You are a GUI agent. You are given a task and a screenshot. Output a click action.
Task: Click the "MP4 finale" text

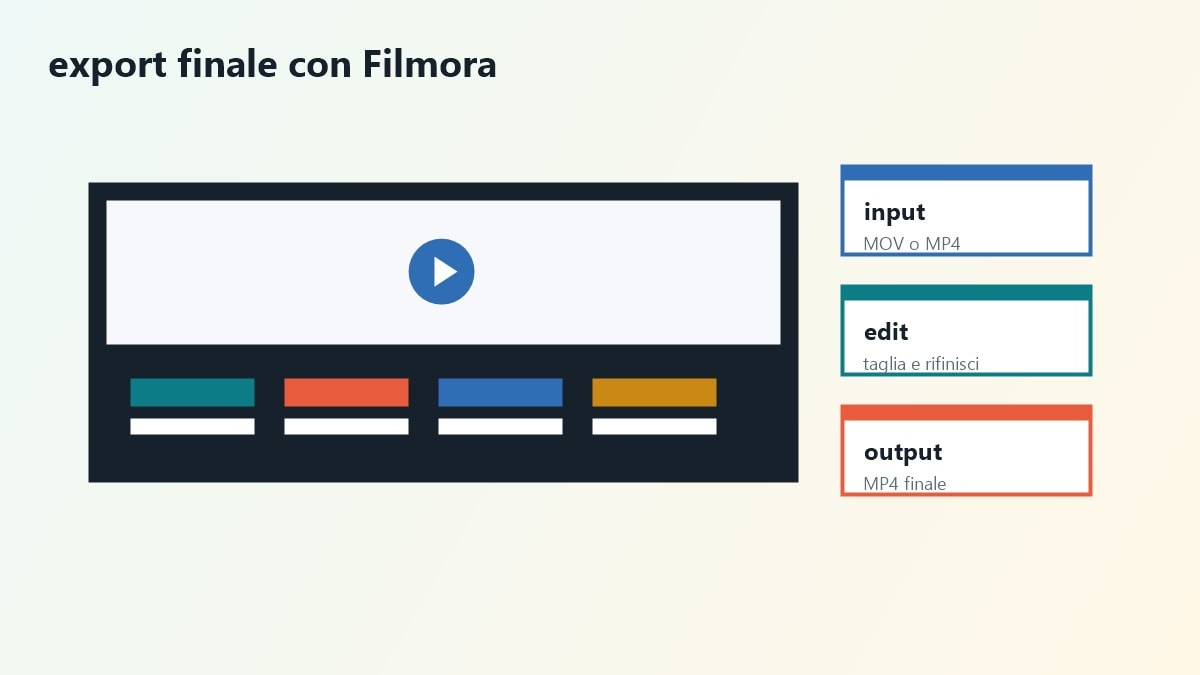905,484
